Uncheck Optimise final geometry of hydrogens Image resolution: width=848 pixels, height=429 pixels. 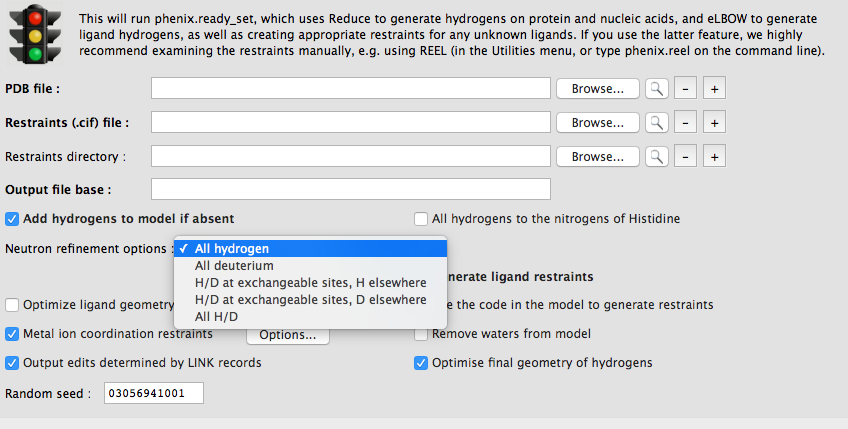(421, 362)
